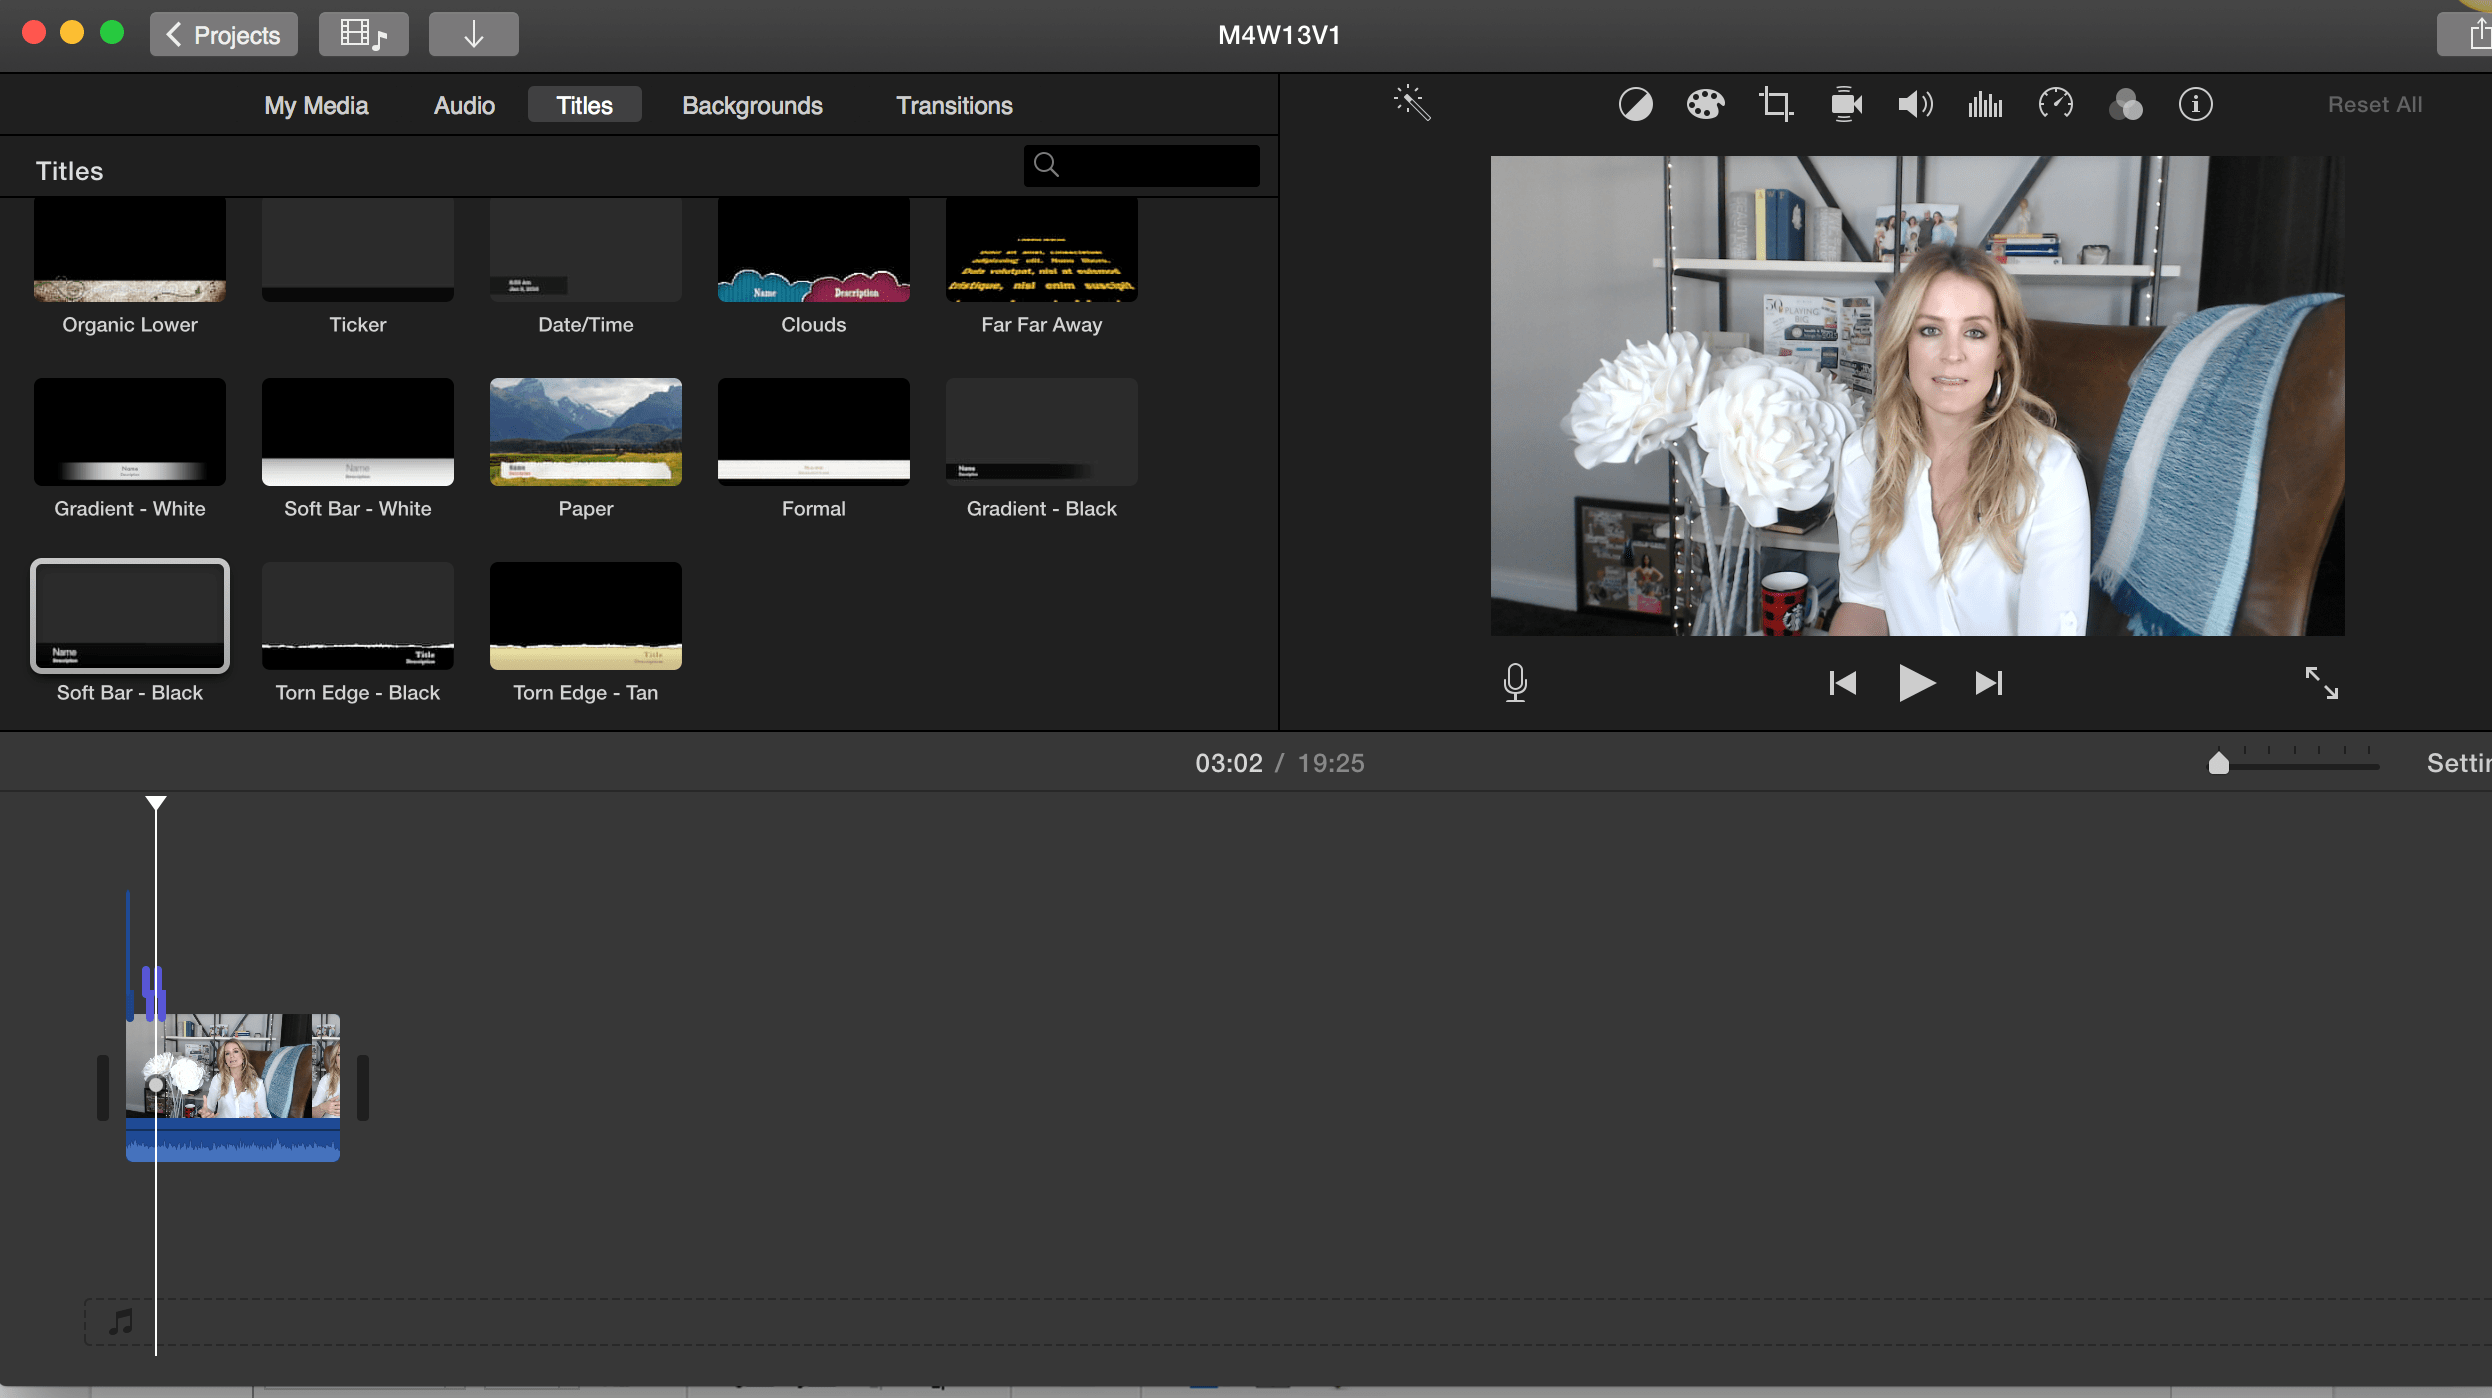Screen dimensions: 2492x1398
Task: Return to the Projects list
Action: [223, 33]
